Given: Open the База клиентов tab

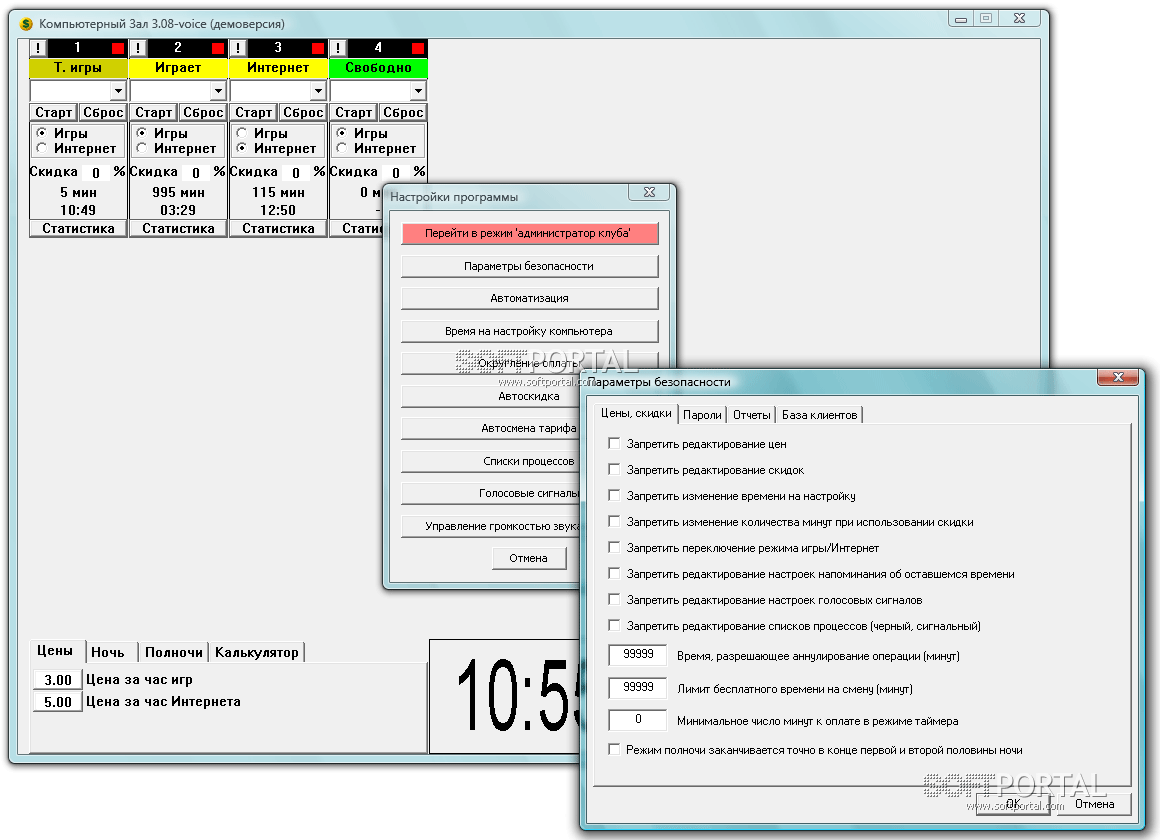Looking at the screenshot, I should tap(820, 415).
